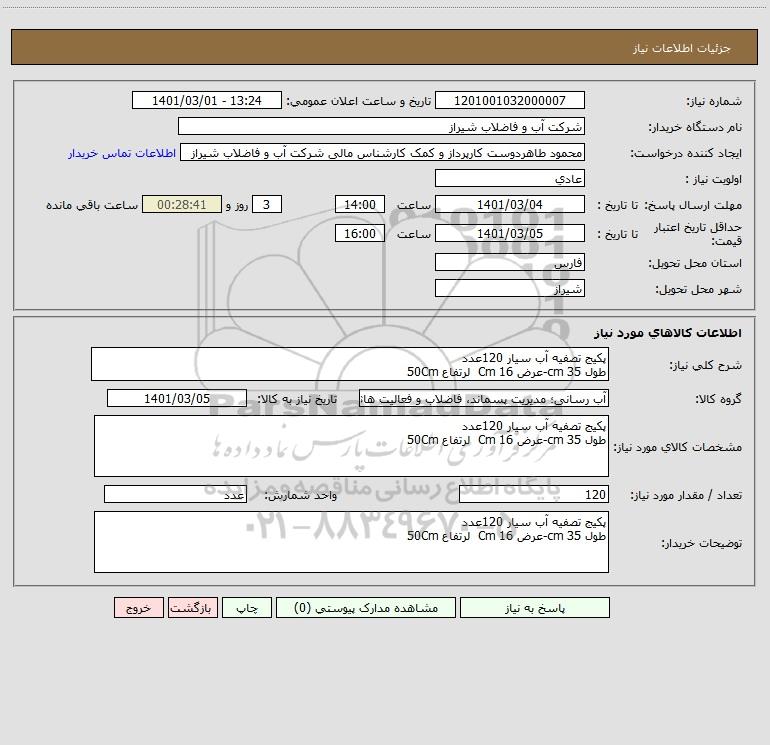The height and width of the screenshot is (745, 770).
Task: Click the نام دستگاه خریدار label
Action: pyautogui.click(x=695, y=127)
